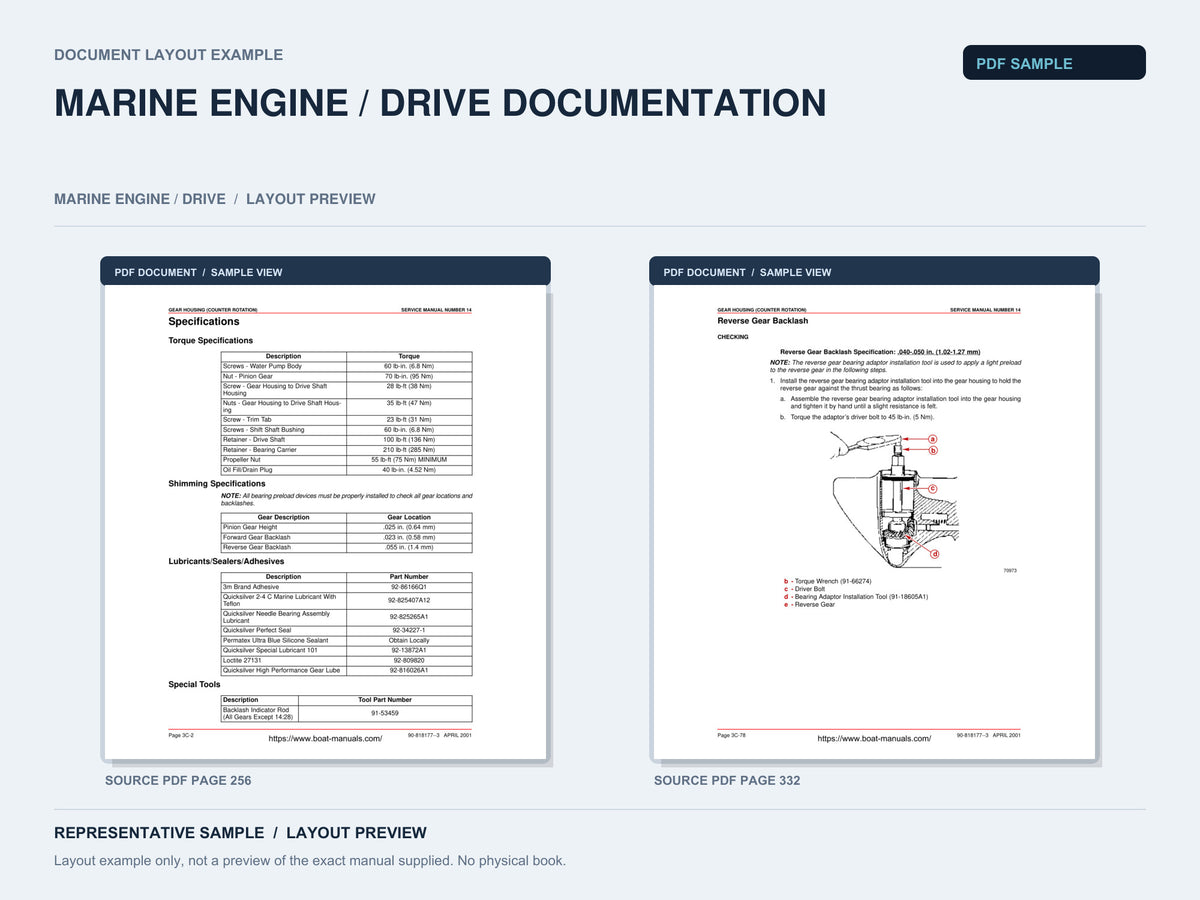Screen dimensions: 1200x900
Task: Click the PDF SAMPLE badge
Action: [x=1054, y=63]
